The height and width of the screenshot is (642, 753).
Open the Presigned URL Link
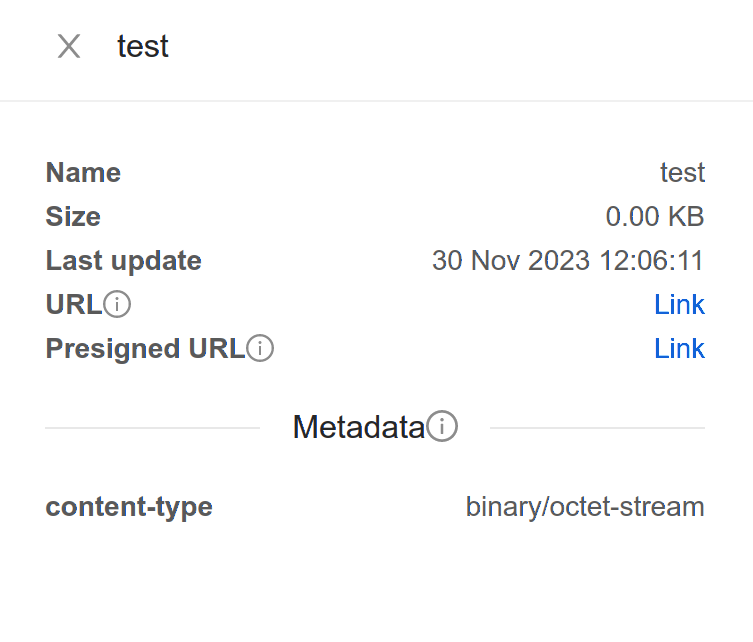click(679, 348)
